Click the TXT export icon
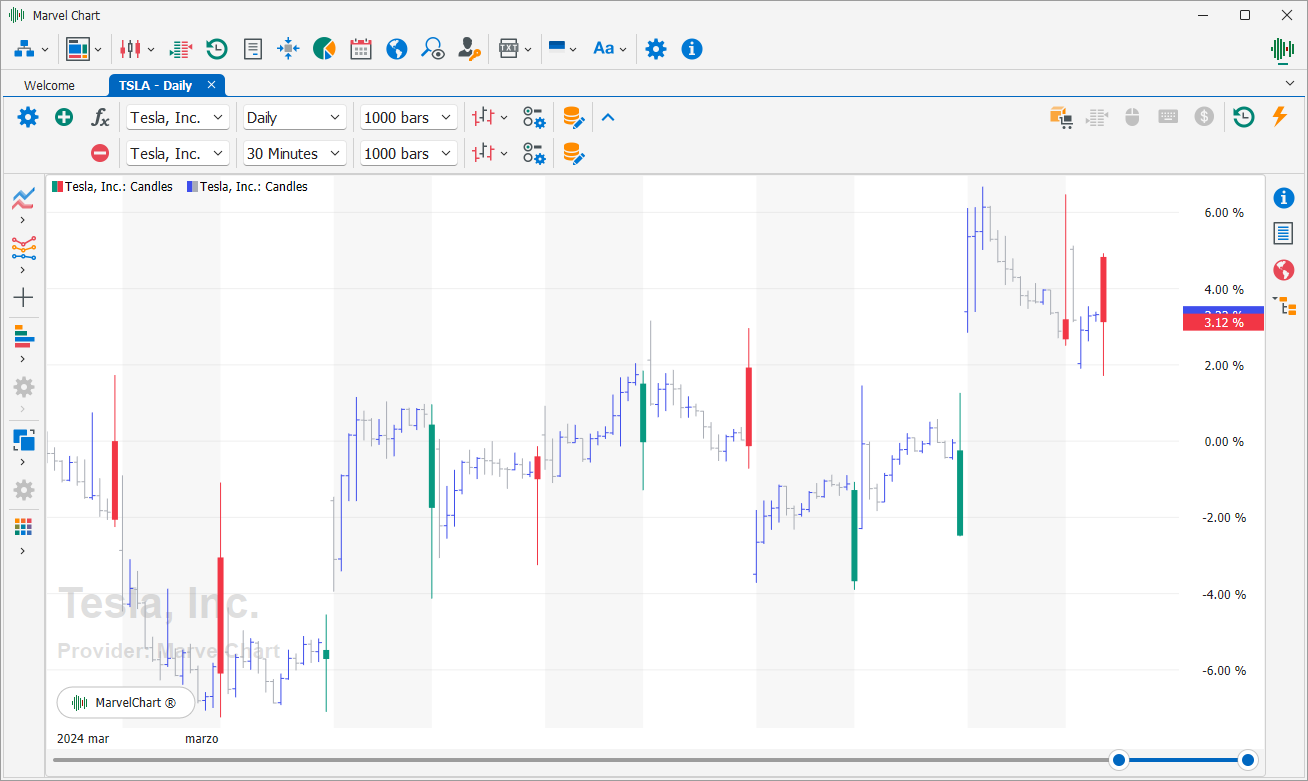Screen dimensions: 1308x781 [x=509, y=48]
